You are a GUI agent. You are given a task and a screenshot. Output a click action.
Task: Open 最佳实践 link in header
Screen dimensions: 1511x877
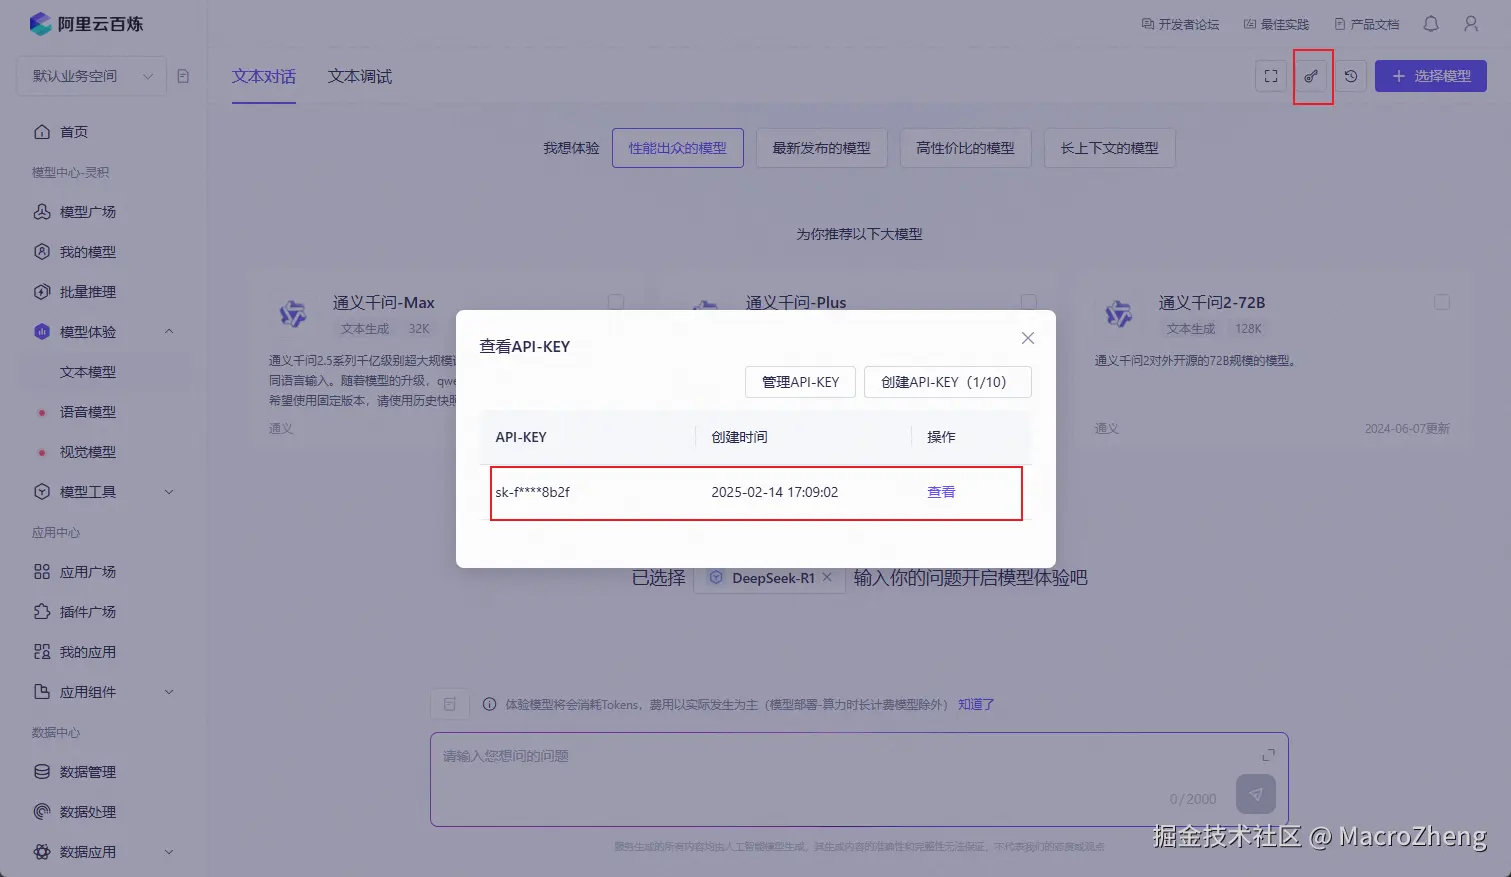[x=1276, y=24]
